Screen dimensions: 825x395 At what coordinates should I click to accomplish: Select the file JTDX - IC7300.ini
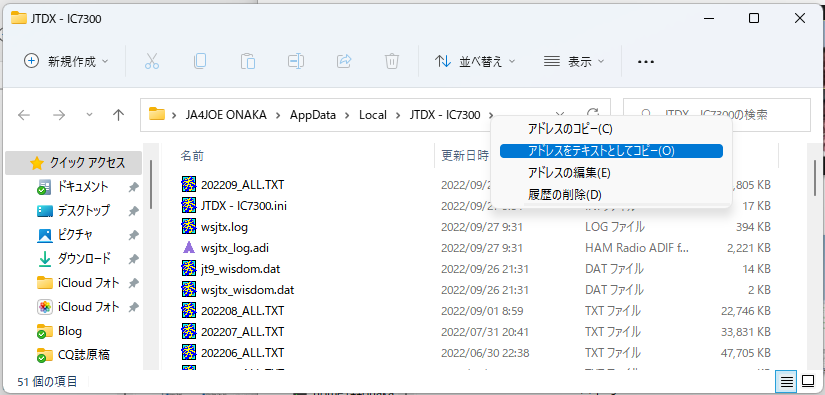point(244,206)
